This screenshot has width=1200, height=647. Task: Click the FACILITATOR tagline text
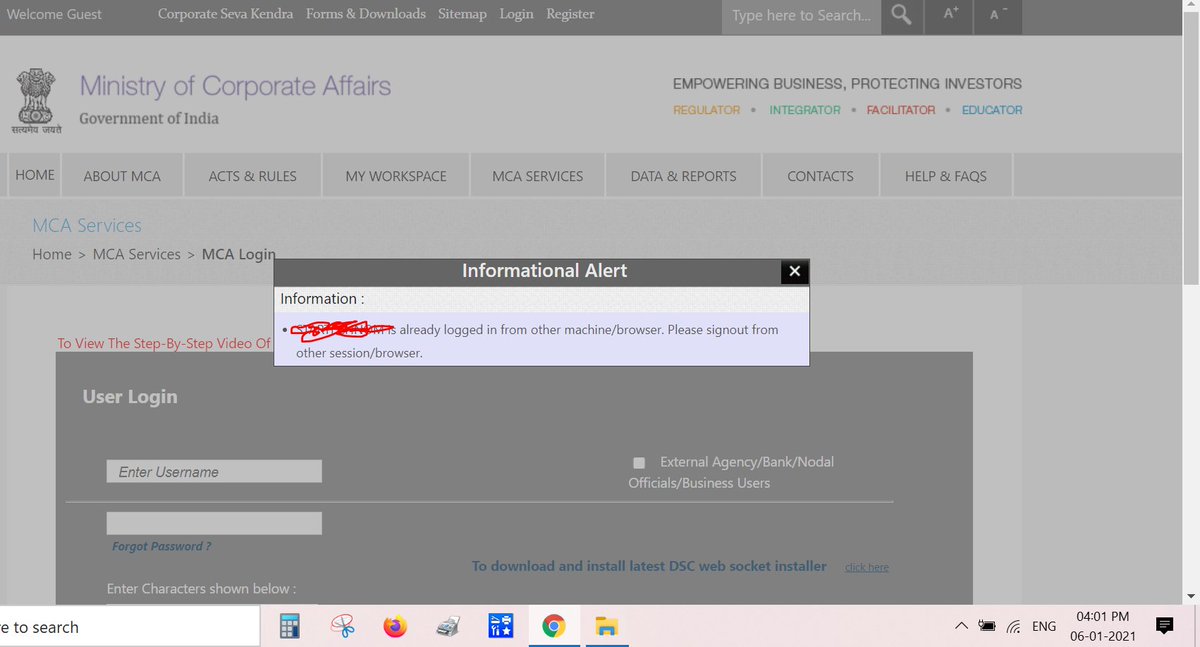[x=901, y=110]
